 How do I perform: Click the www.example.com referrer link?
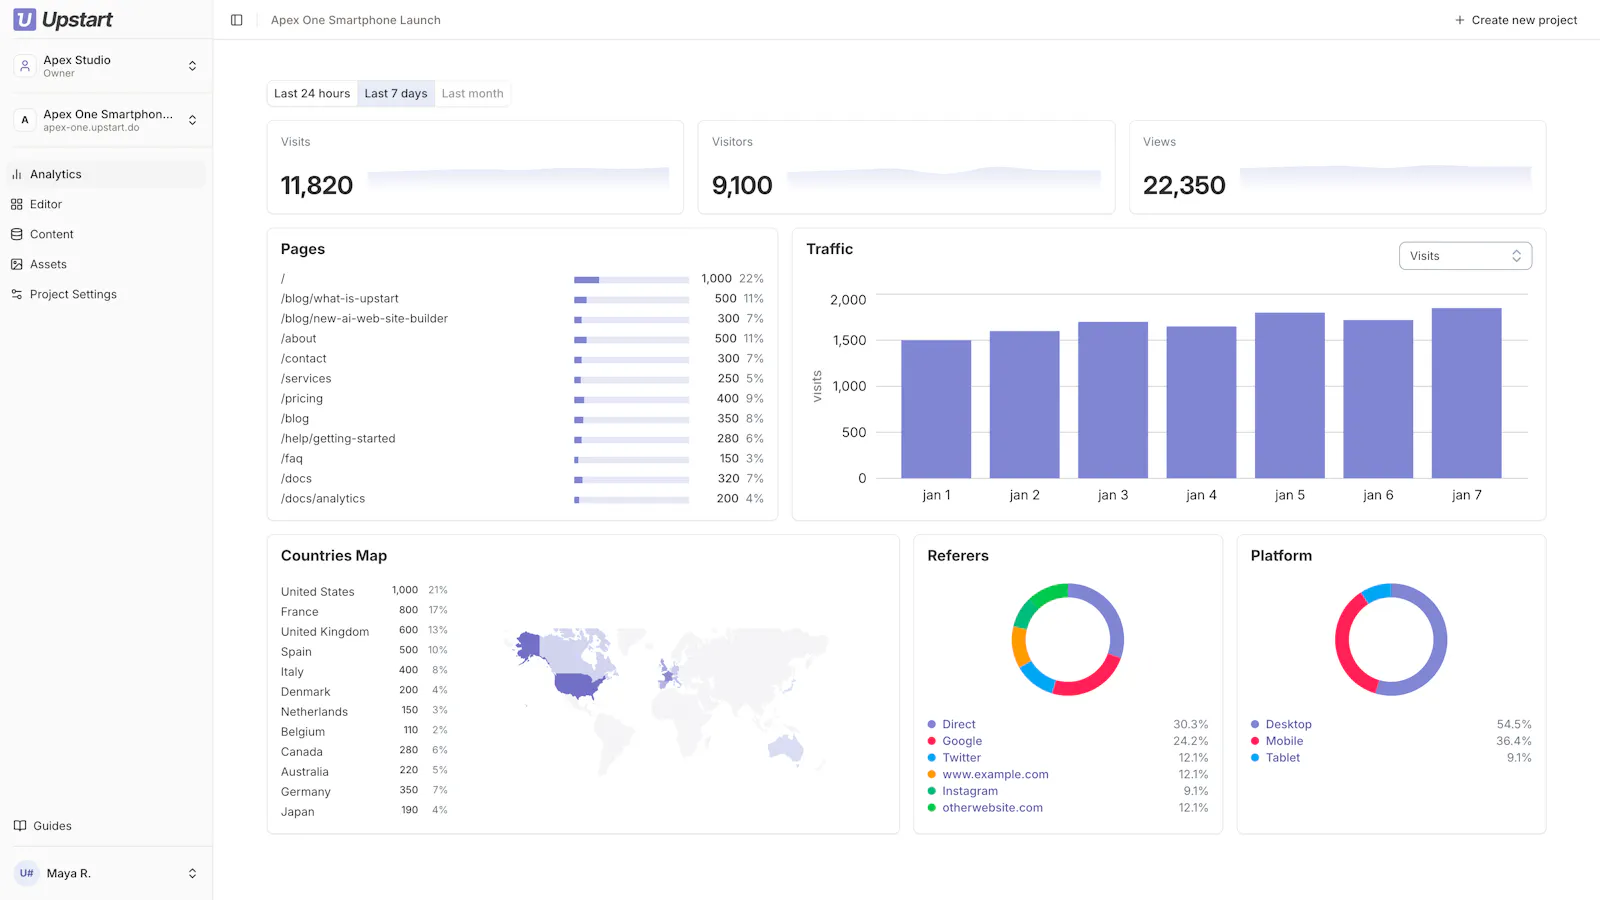point(996,775)
